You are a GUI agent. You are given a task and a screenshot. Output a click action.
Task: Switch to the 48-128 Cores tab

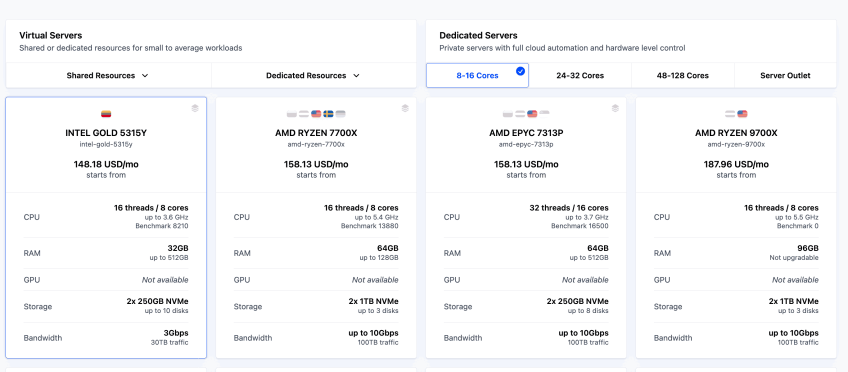683,76
